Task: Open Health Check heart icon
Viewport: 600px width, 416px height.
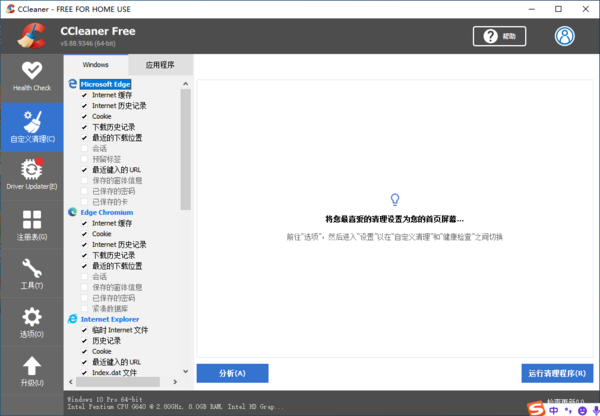Action: (x=32, y=70)
